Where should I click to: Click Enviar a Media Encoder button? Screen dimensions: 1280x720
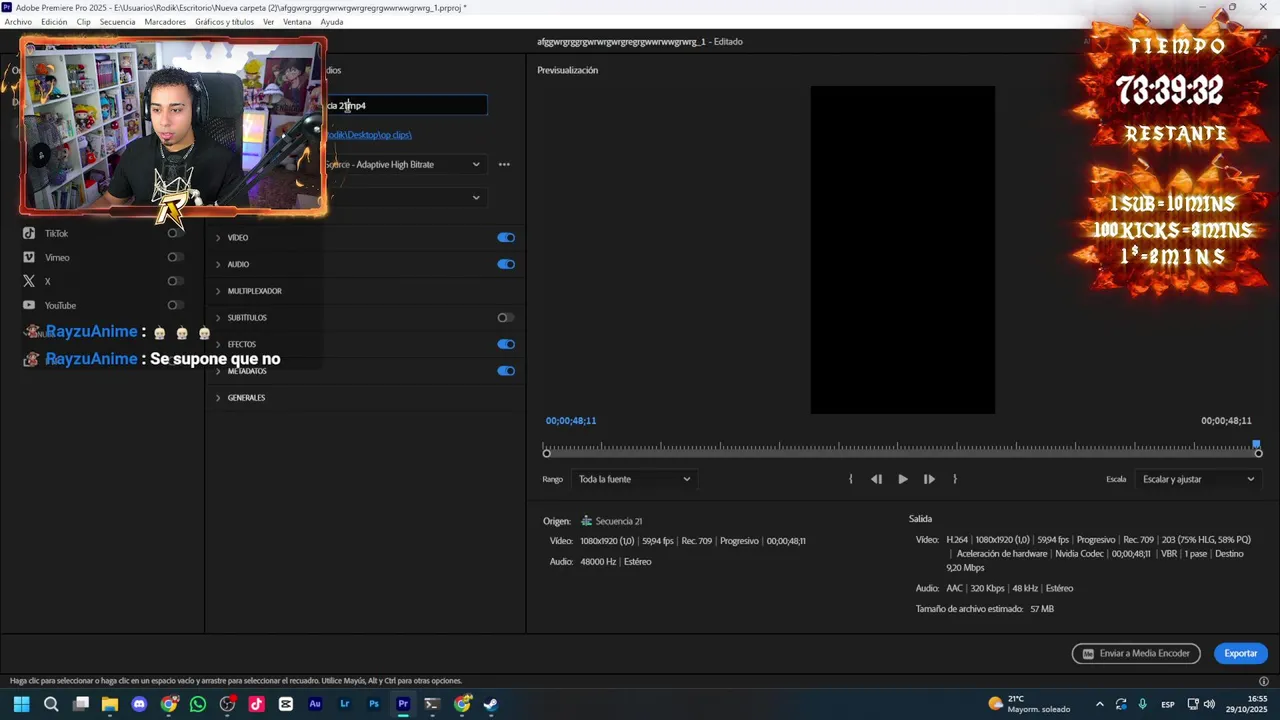point(1136,653)
